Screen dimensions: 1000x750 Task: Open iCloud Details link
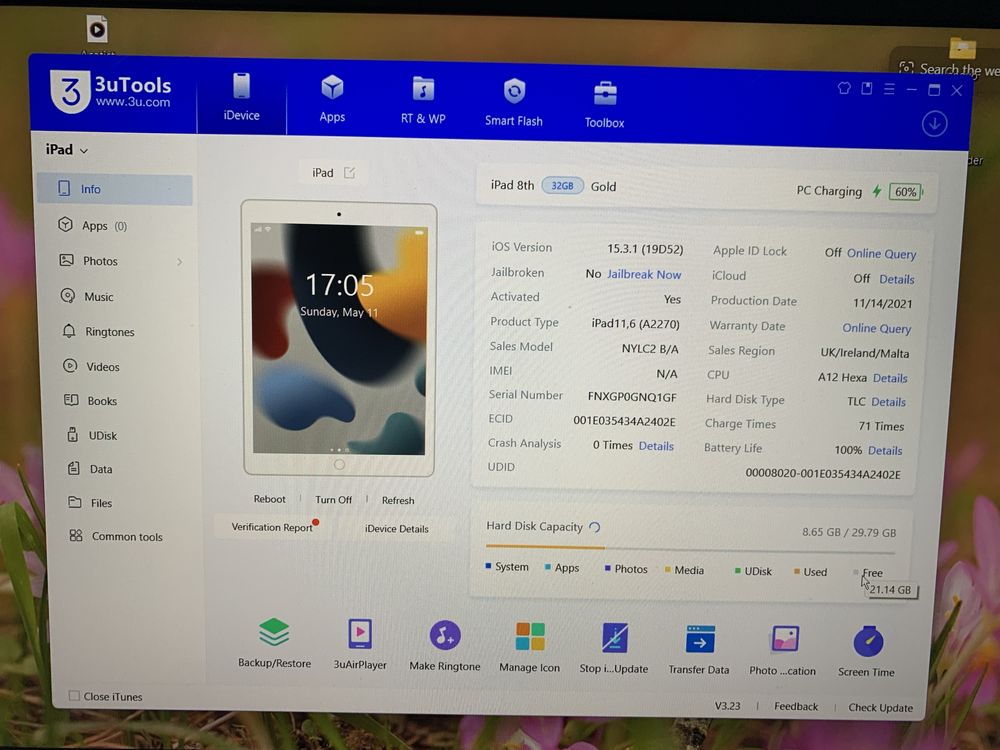[x=897, y=279]
